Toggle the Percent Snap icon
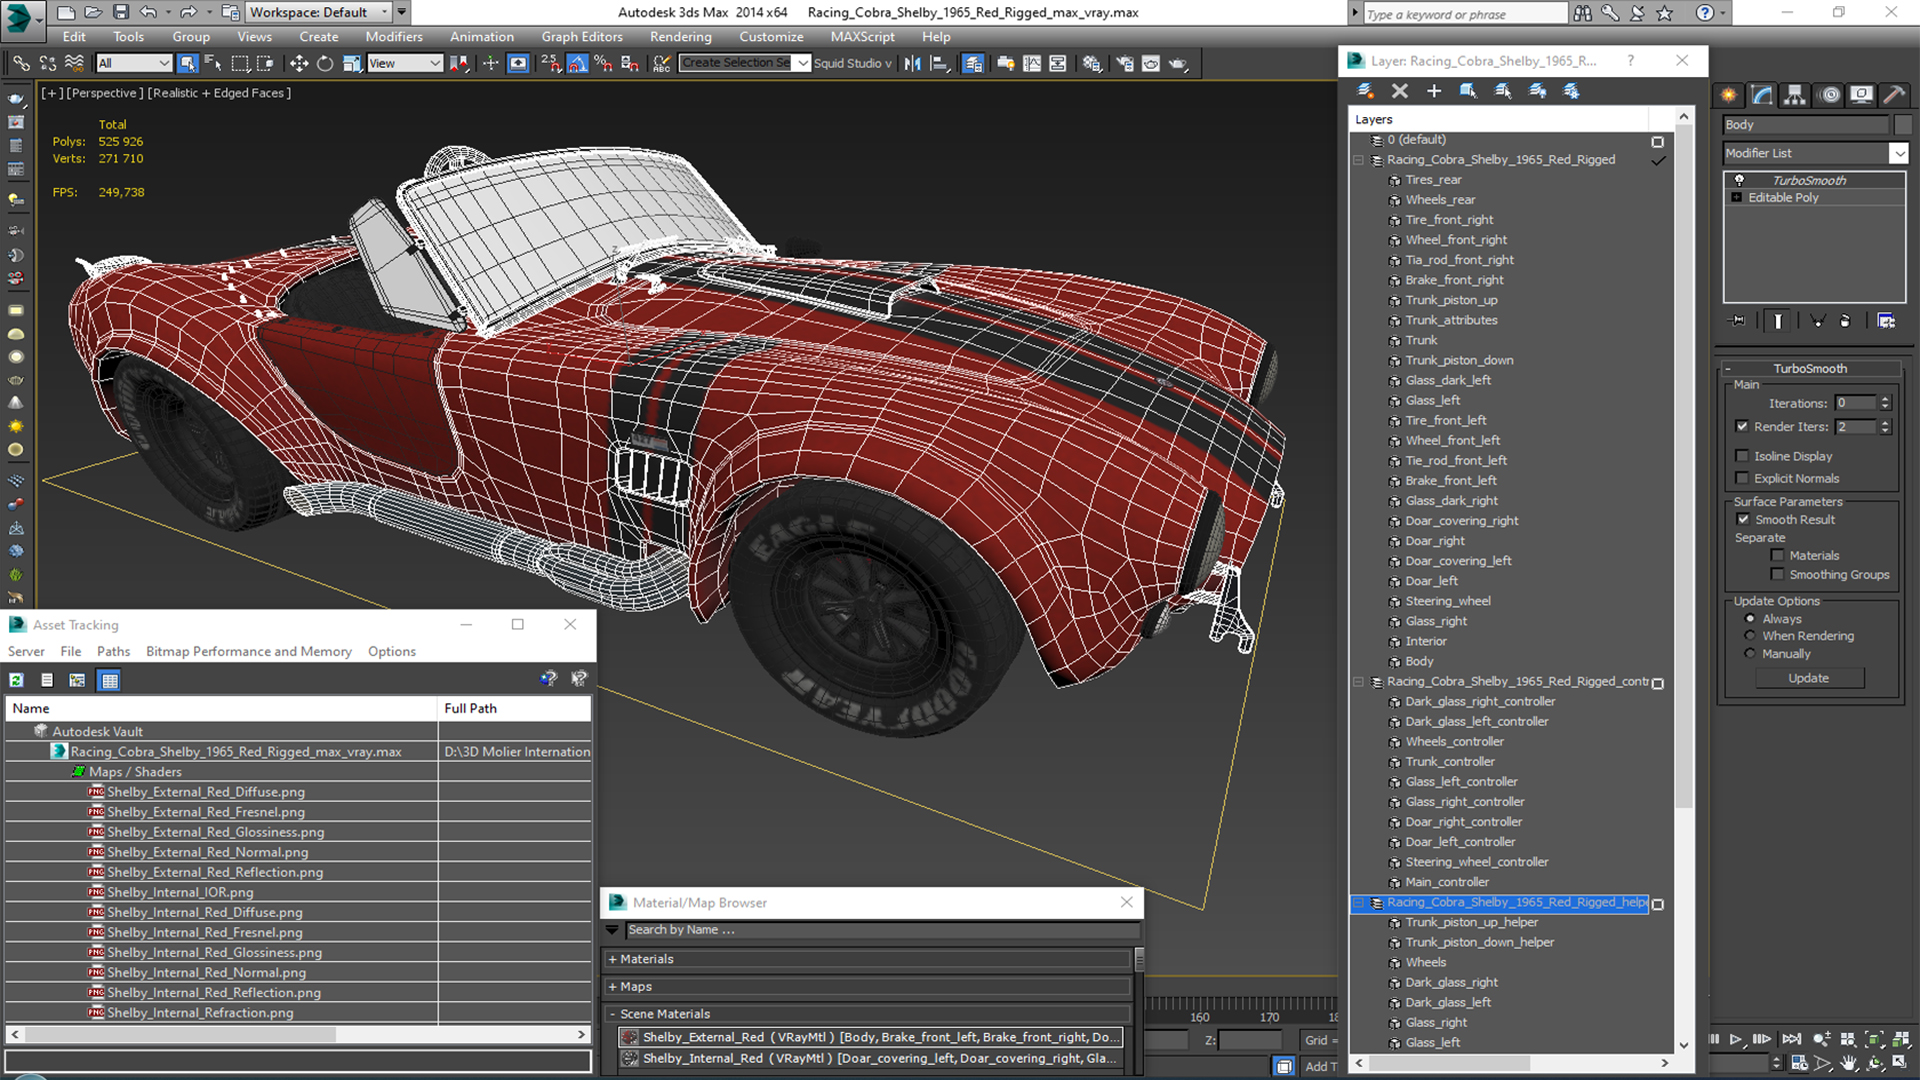This screenshot has width=1920, height=1080. 603,63
